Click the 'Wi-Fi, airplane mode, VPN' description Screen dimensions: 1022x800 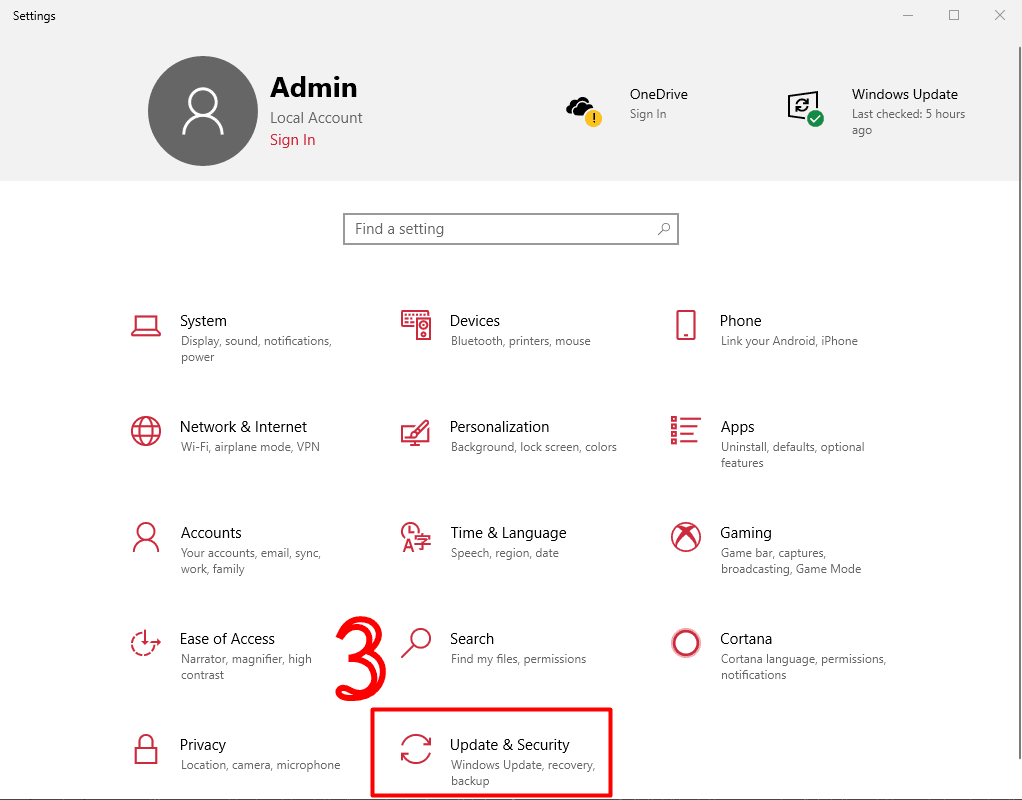[250, 447]
